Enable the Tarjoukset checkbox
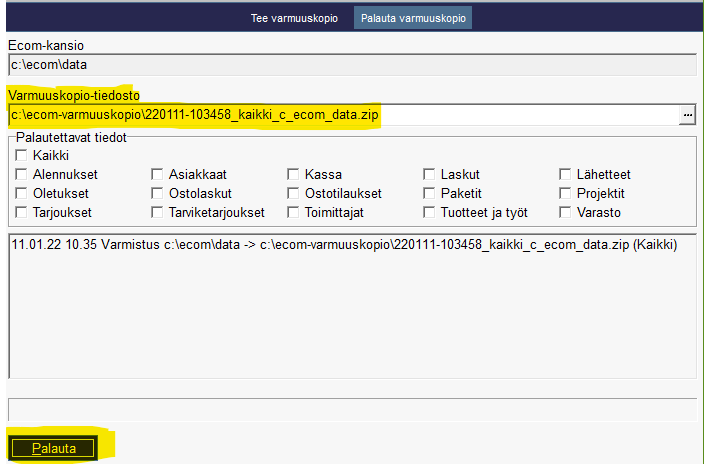This screenshot has height=465, width=704. point(21,212)
